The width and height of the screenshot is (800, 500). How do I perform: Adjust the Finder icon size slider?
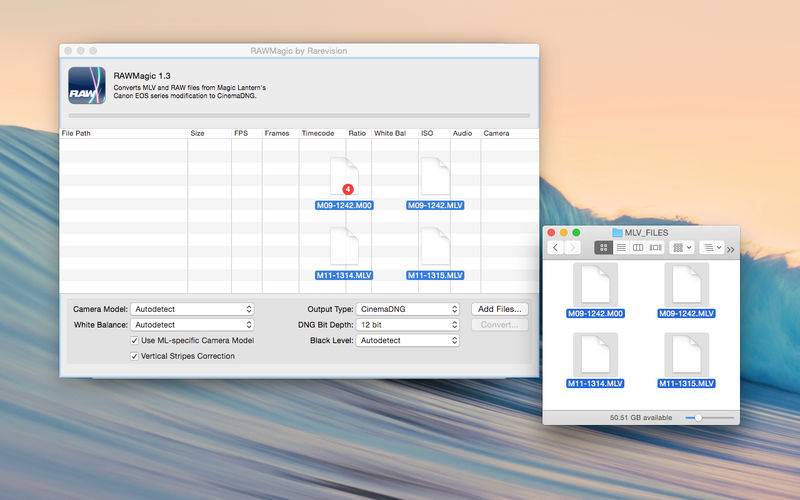pyautogui.click(x=710, y=418)
